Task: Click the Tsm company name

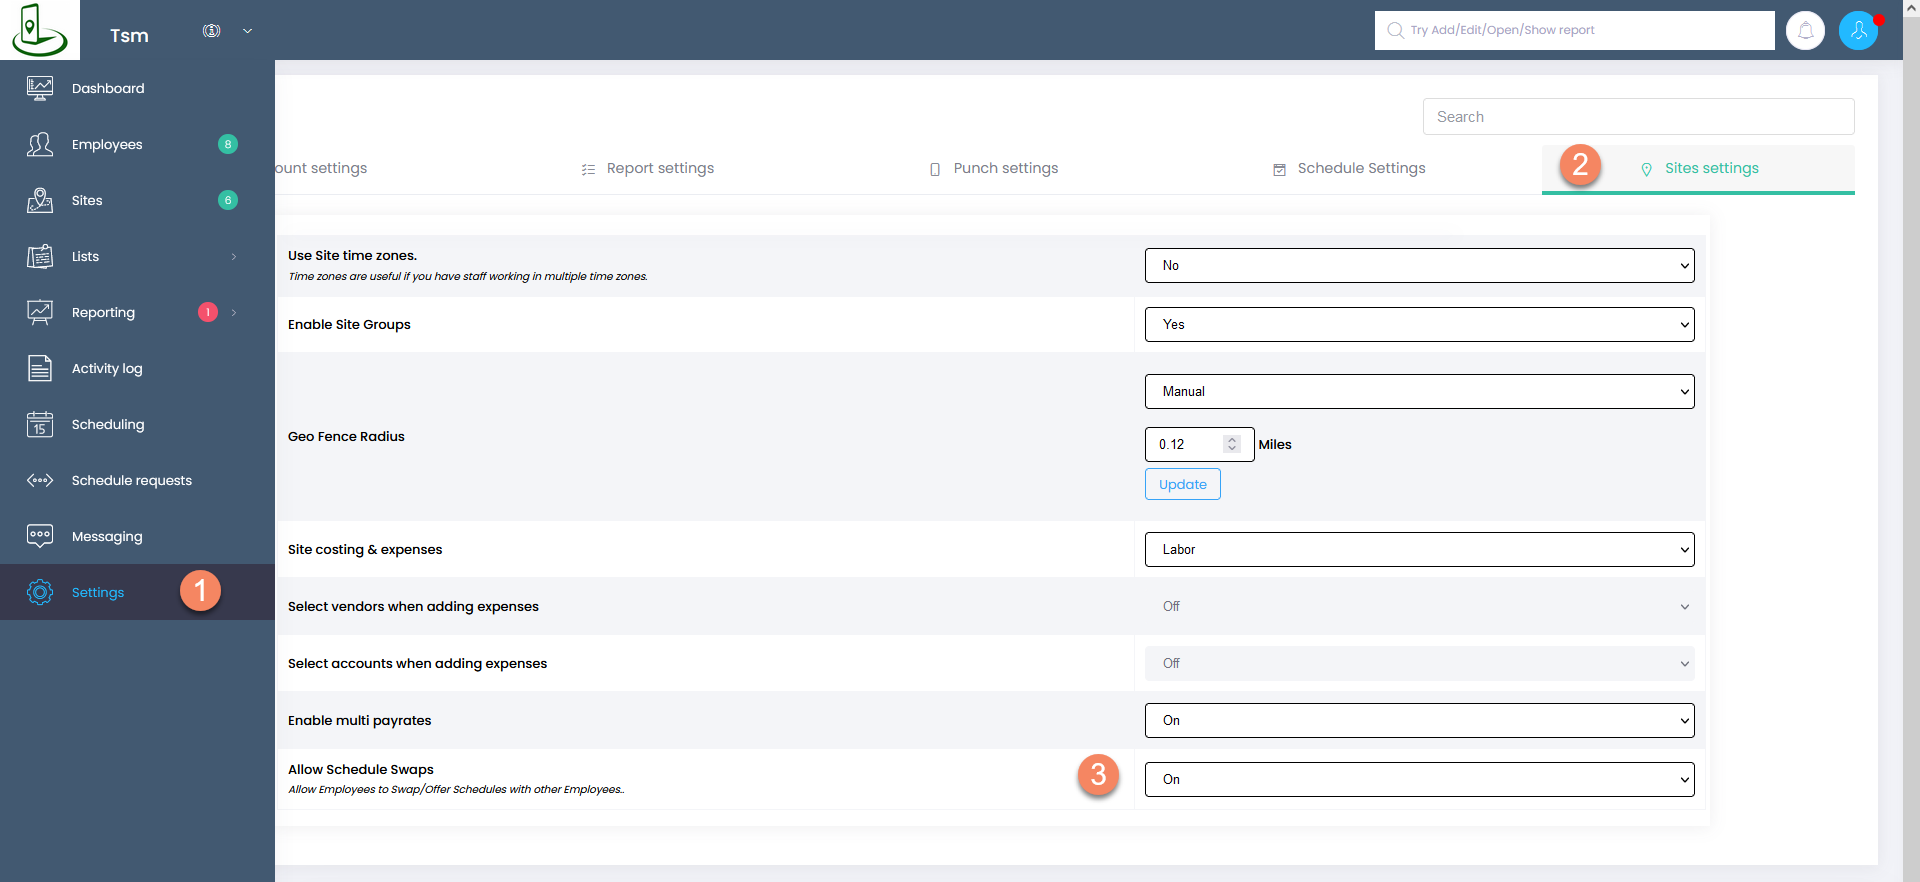Action: [x=129, y=35]
